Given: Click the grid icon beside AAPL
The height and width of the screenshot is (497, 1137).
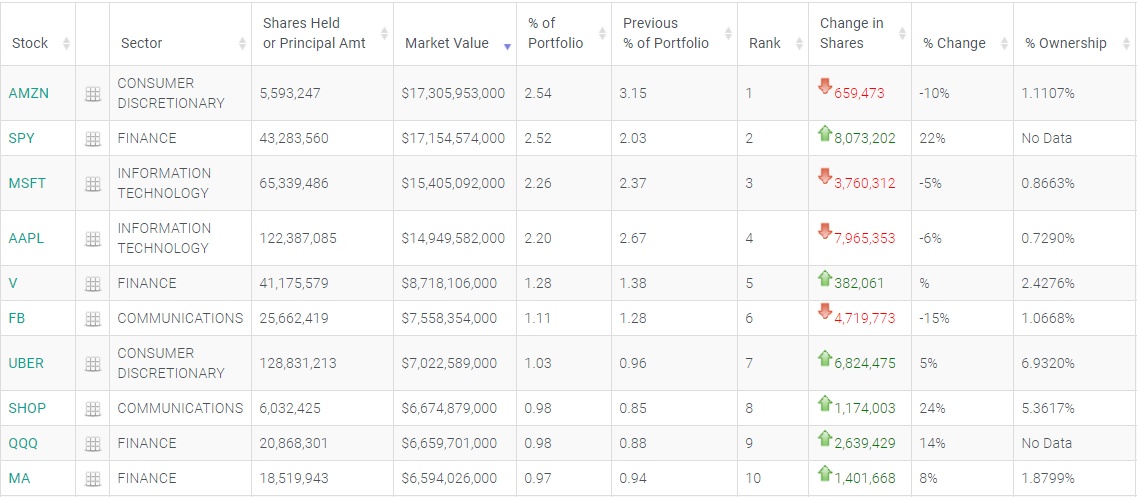Looking at the screenshot, I should click(x=93, y=239).
